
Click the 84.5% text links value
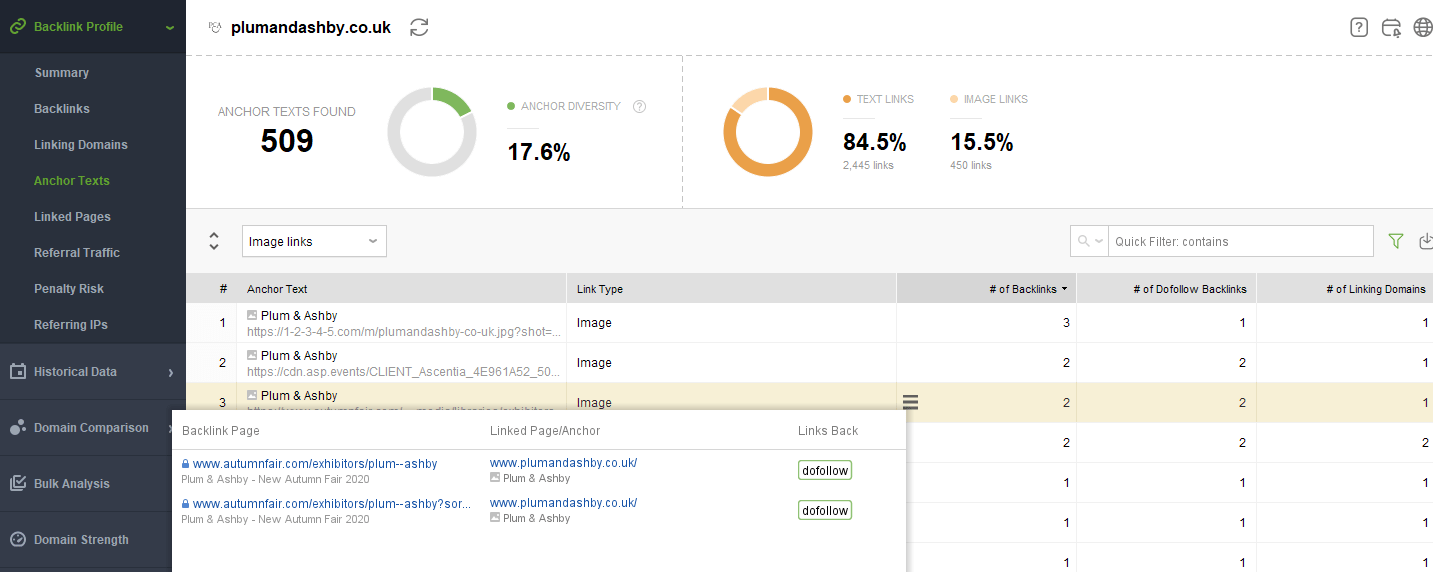click(x=874, y=142)
